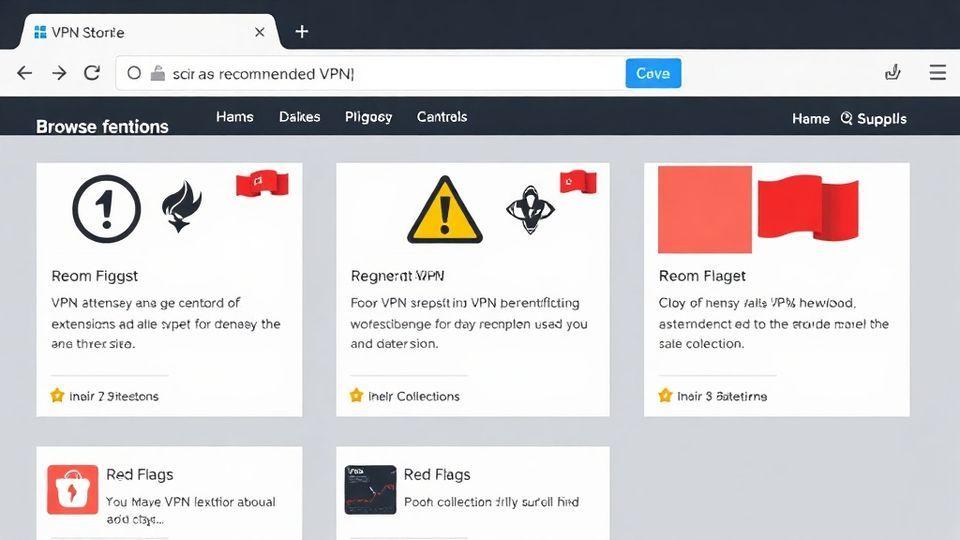
Task: Go to the Pligosy menu item
Action: click(368, 117)
